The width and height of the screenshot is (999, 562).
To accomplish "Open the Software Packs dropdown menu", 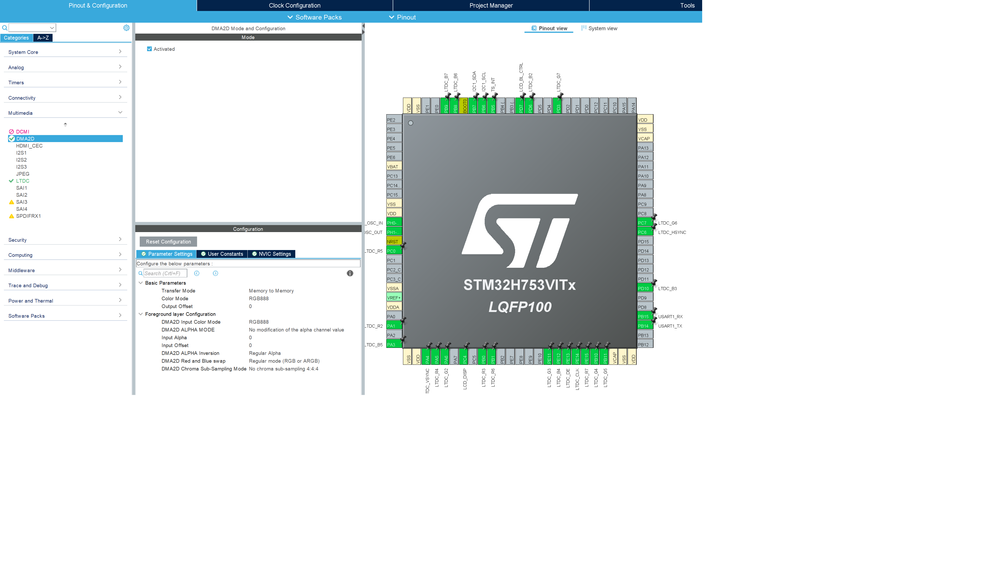I will coord(314,17).
